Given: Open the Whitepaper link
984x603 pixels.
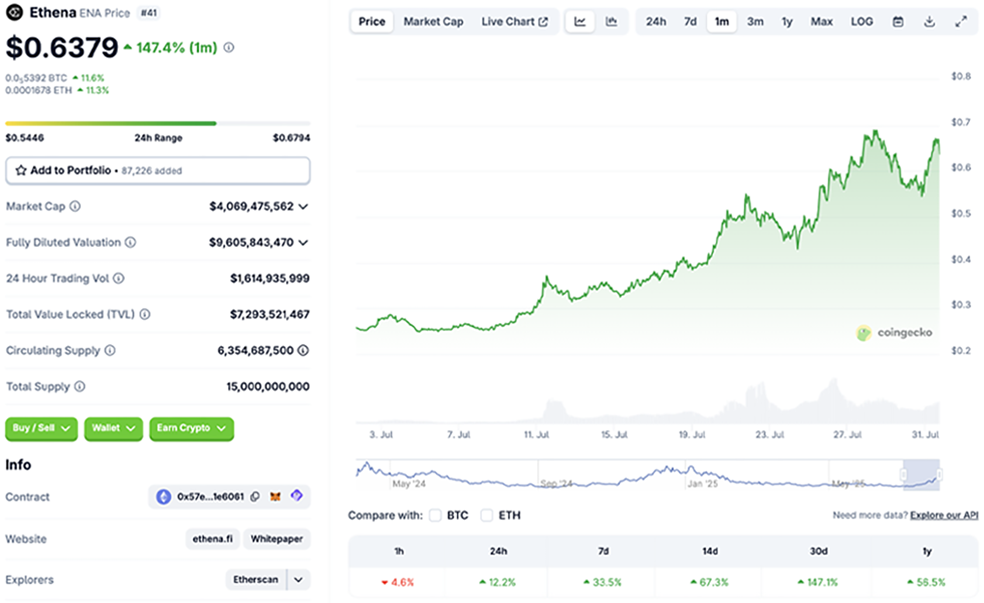Looking at the screenshot, I should [277, 539].
